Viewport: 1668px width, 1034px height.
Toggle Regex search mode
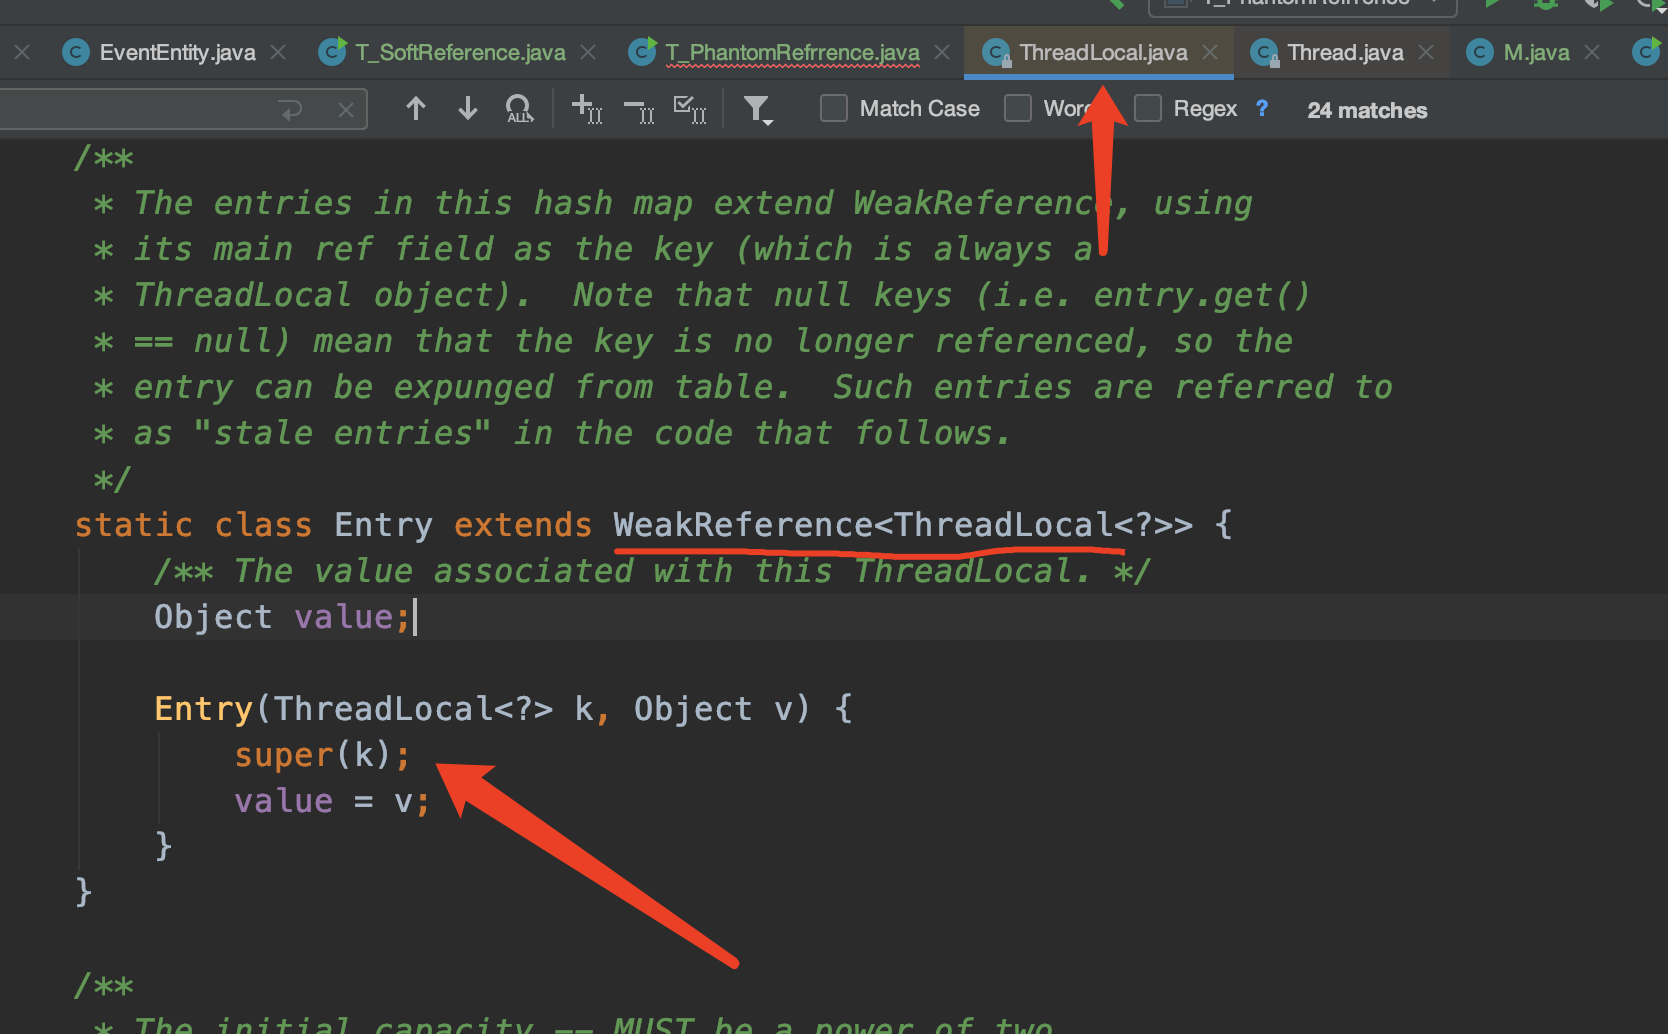[x=1147, y=108]
